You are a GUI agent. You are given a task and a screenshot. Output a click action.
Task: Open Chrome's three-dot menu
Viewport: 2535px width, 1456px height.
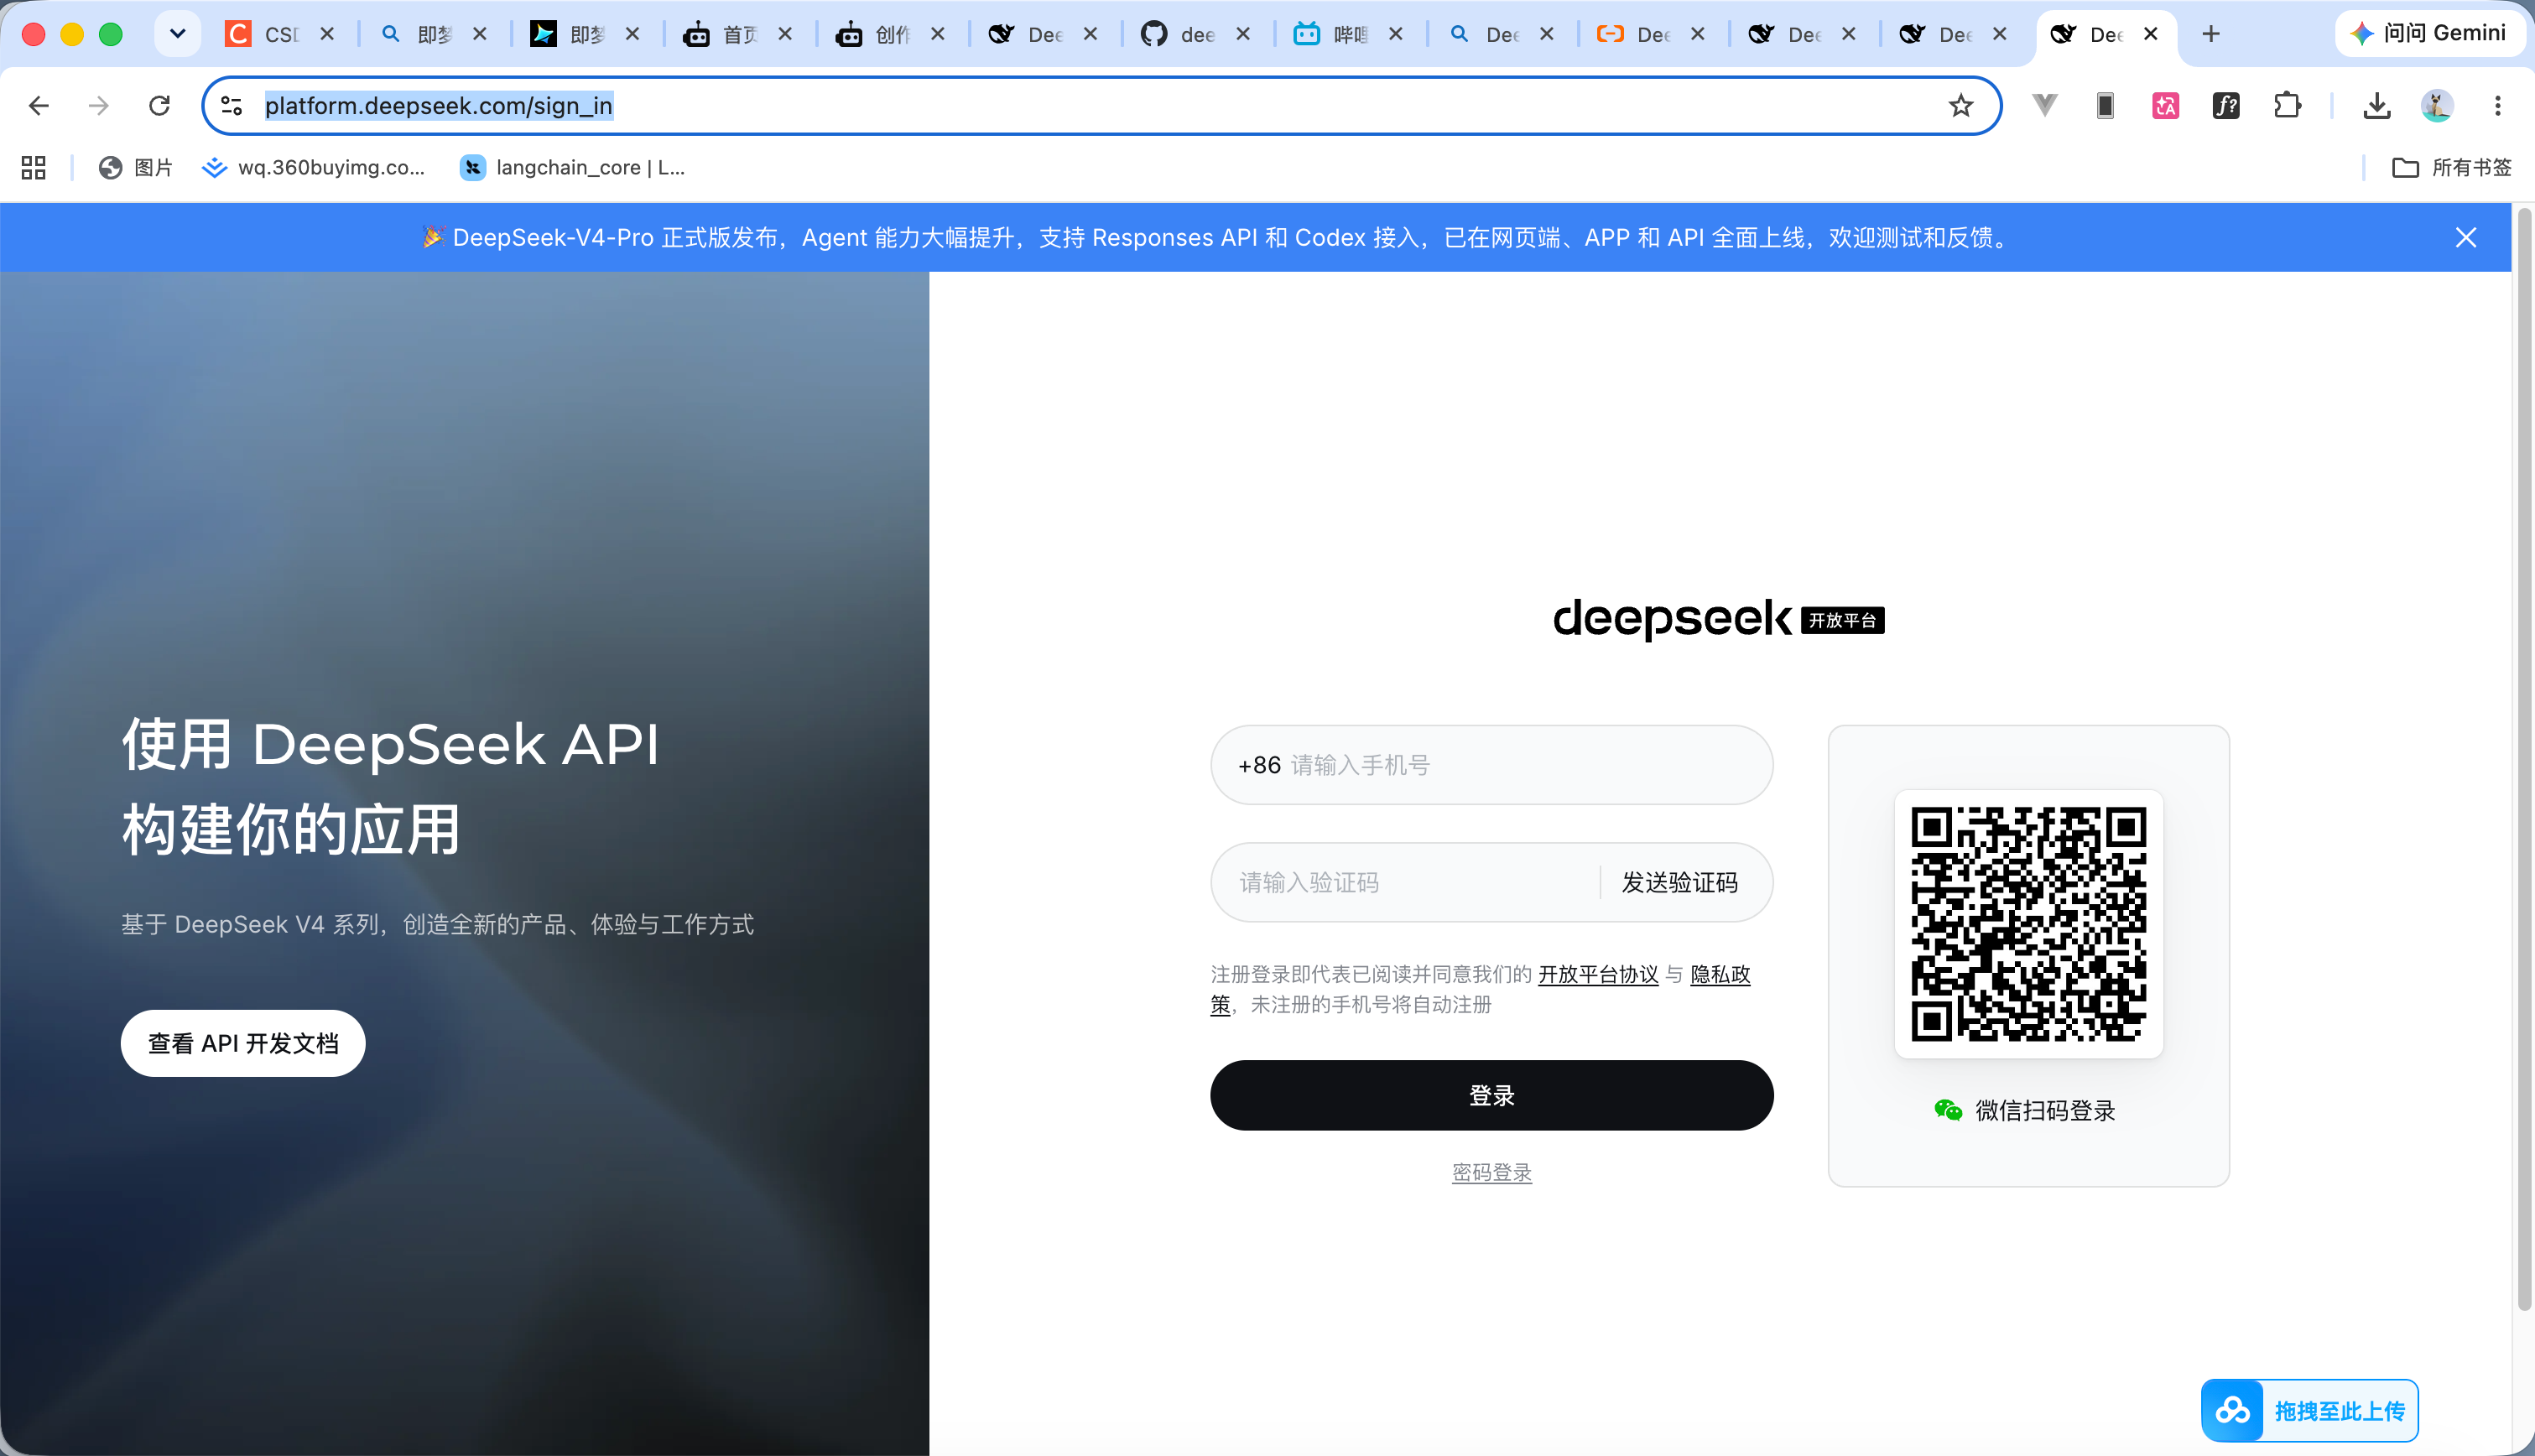pyautogui.click(x=2498, y=106)
